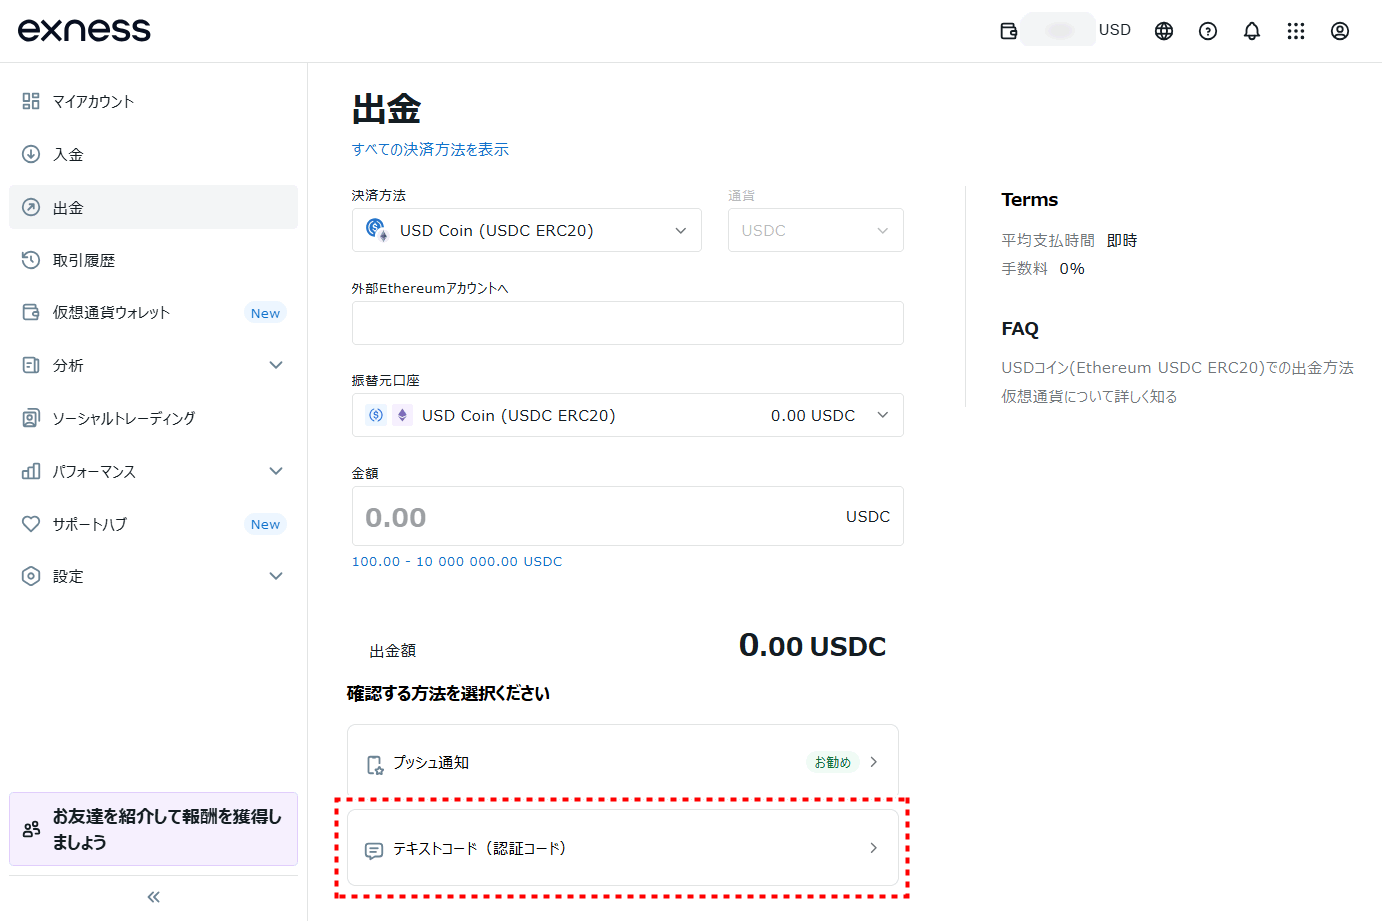This screenshot has width=1382, height=924.
Task: Go to 入金 in sidebar
Action: point(153,154)
